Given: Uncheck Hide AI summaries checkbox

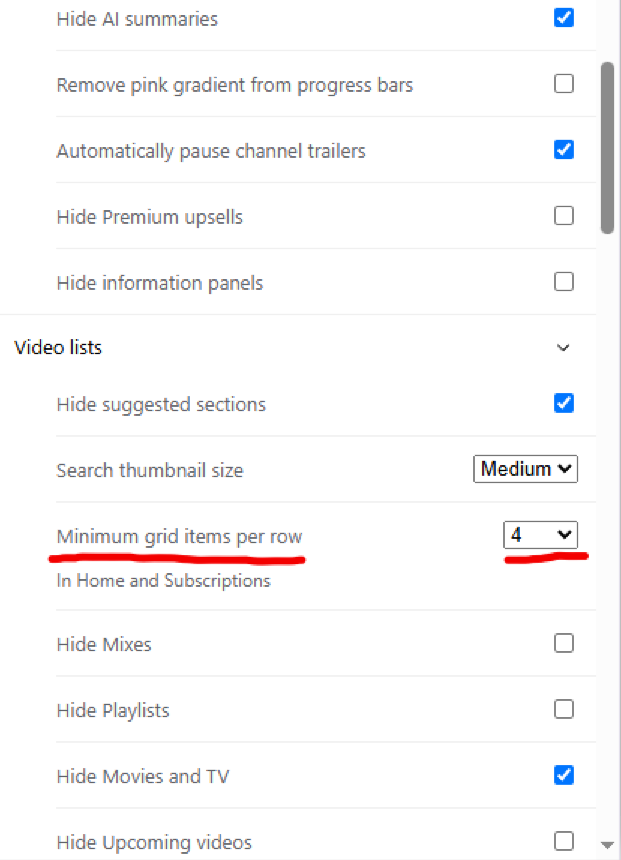Looking at the screenshot, I should pyautogui.click(x=564, y=18).
